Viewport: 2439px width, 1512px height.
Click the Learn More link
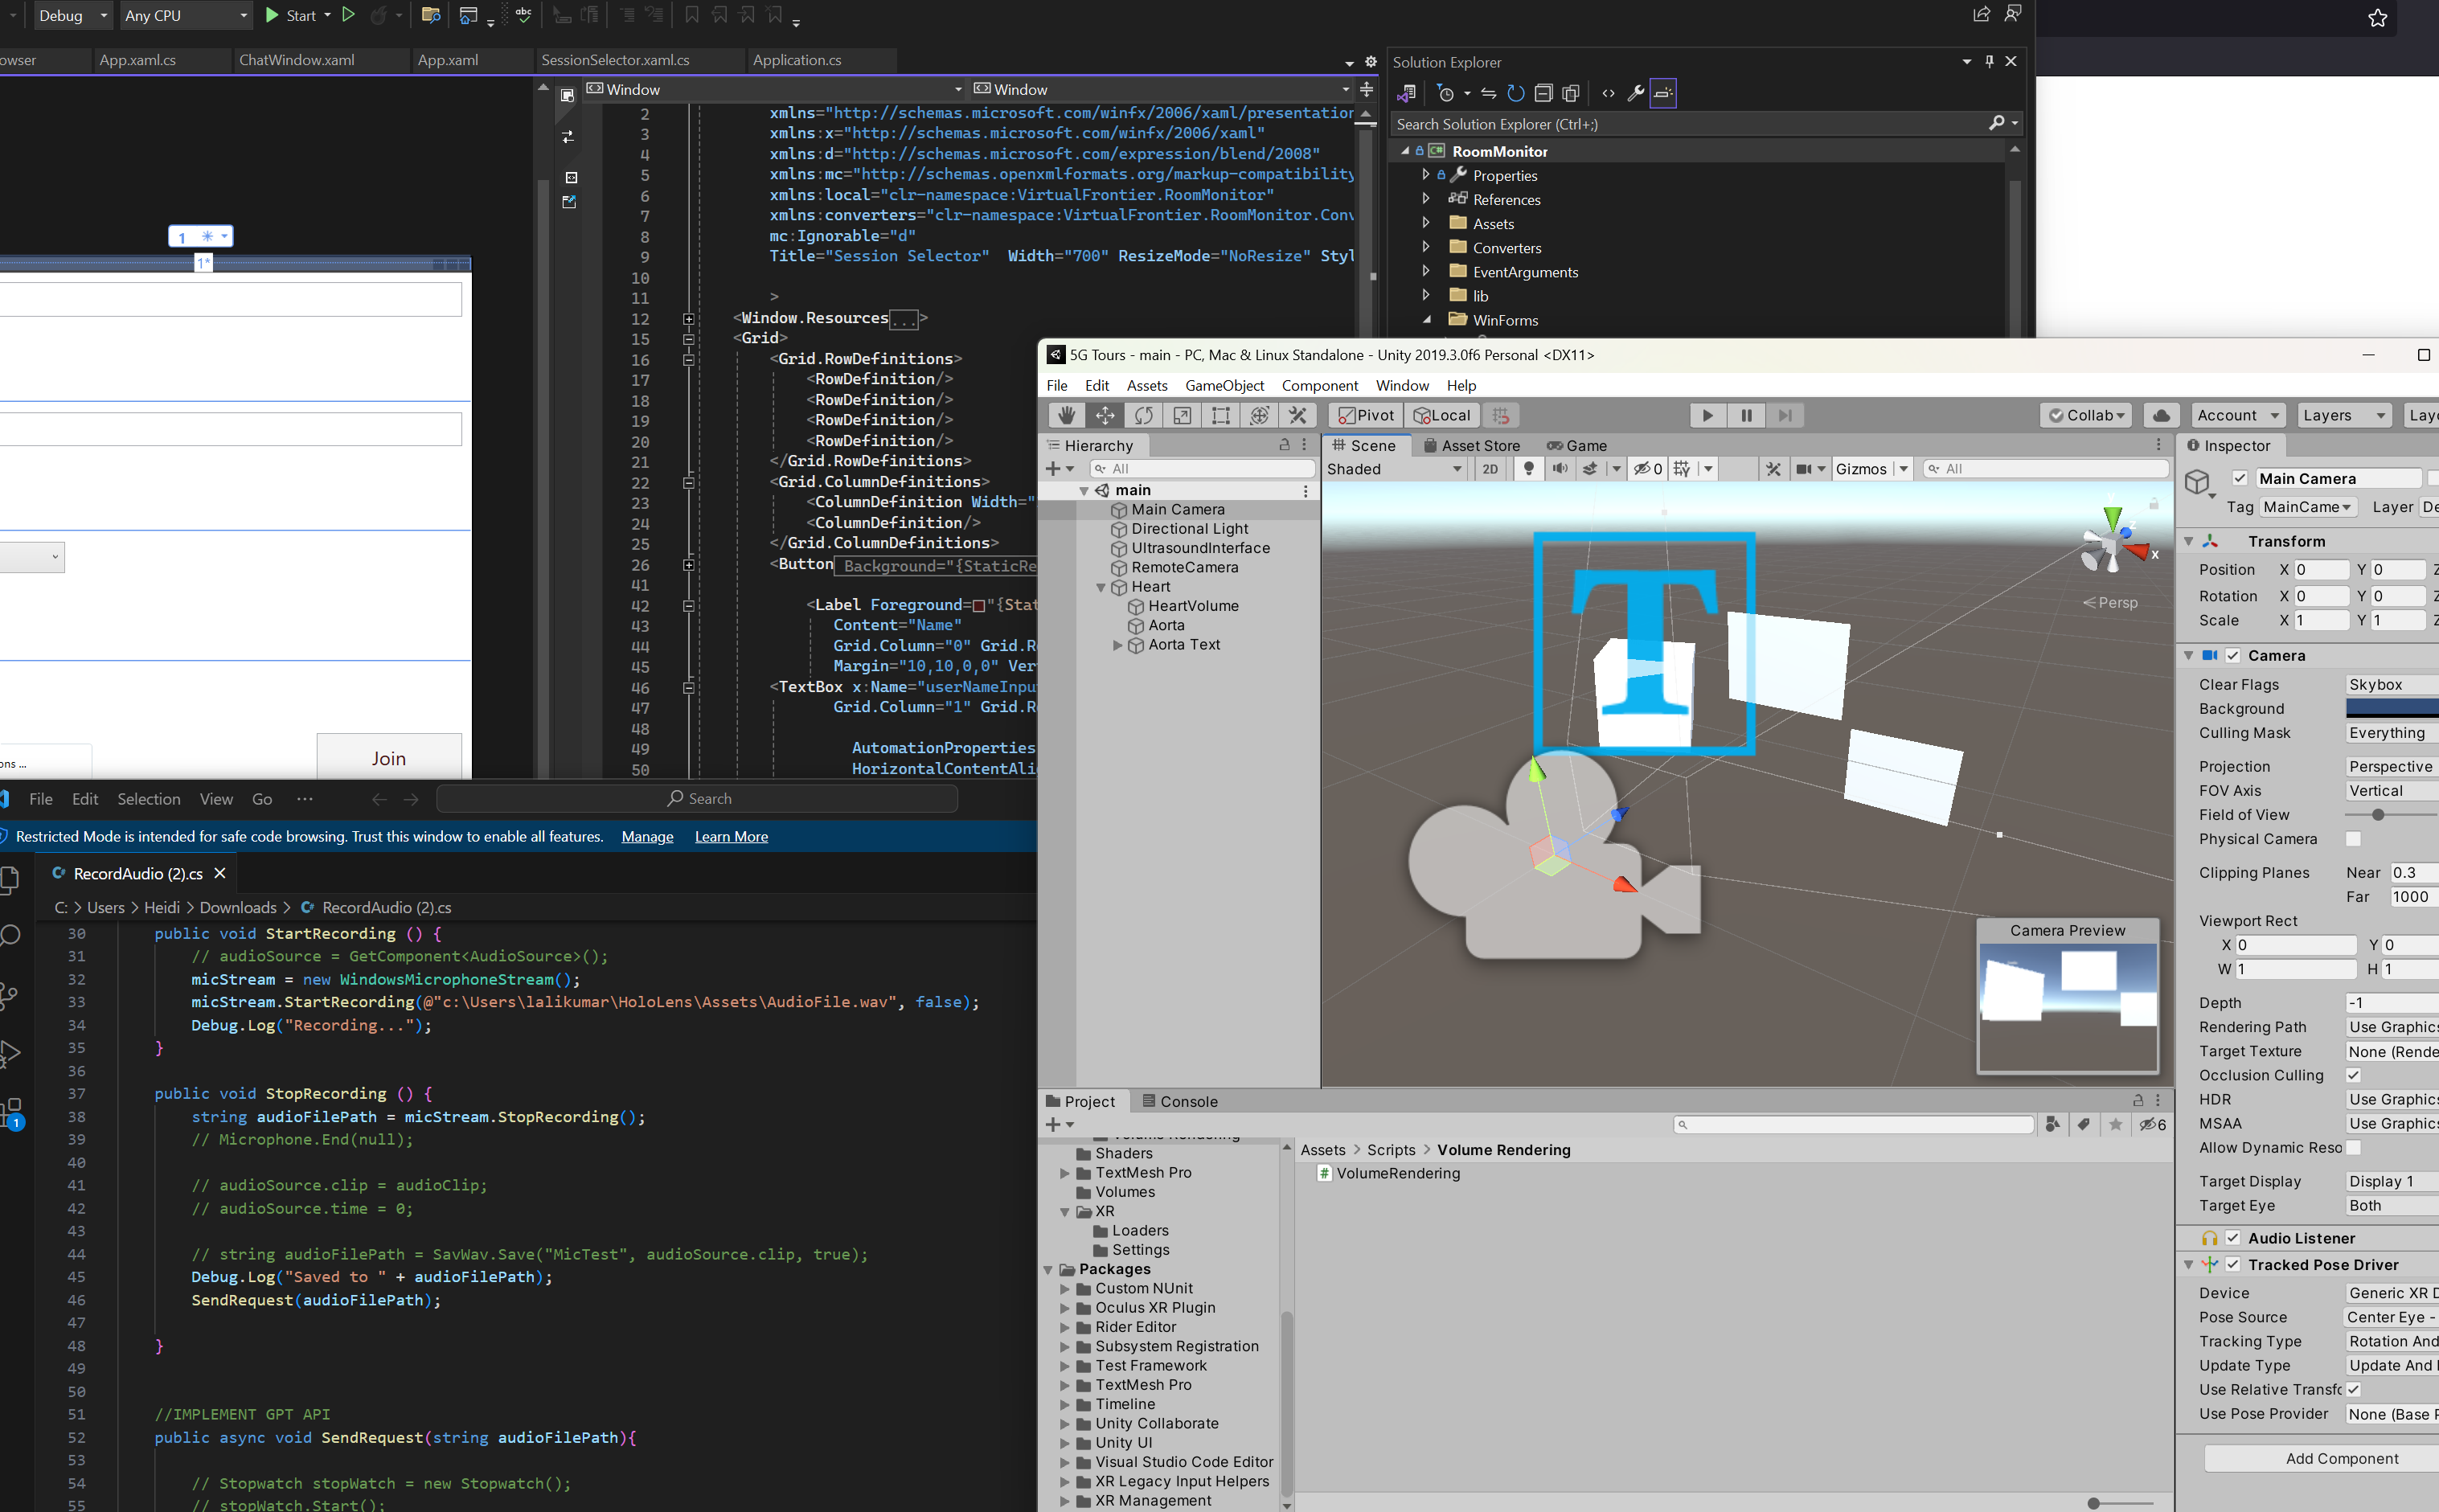tap(731, 836)
